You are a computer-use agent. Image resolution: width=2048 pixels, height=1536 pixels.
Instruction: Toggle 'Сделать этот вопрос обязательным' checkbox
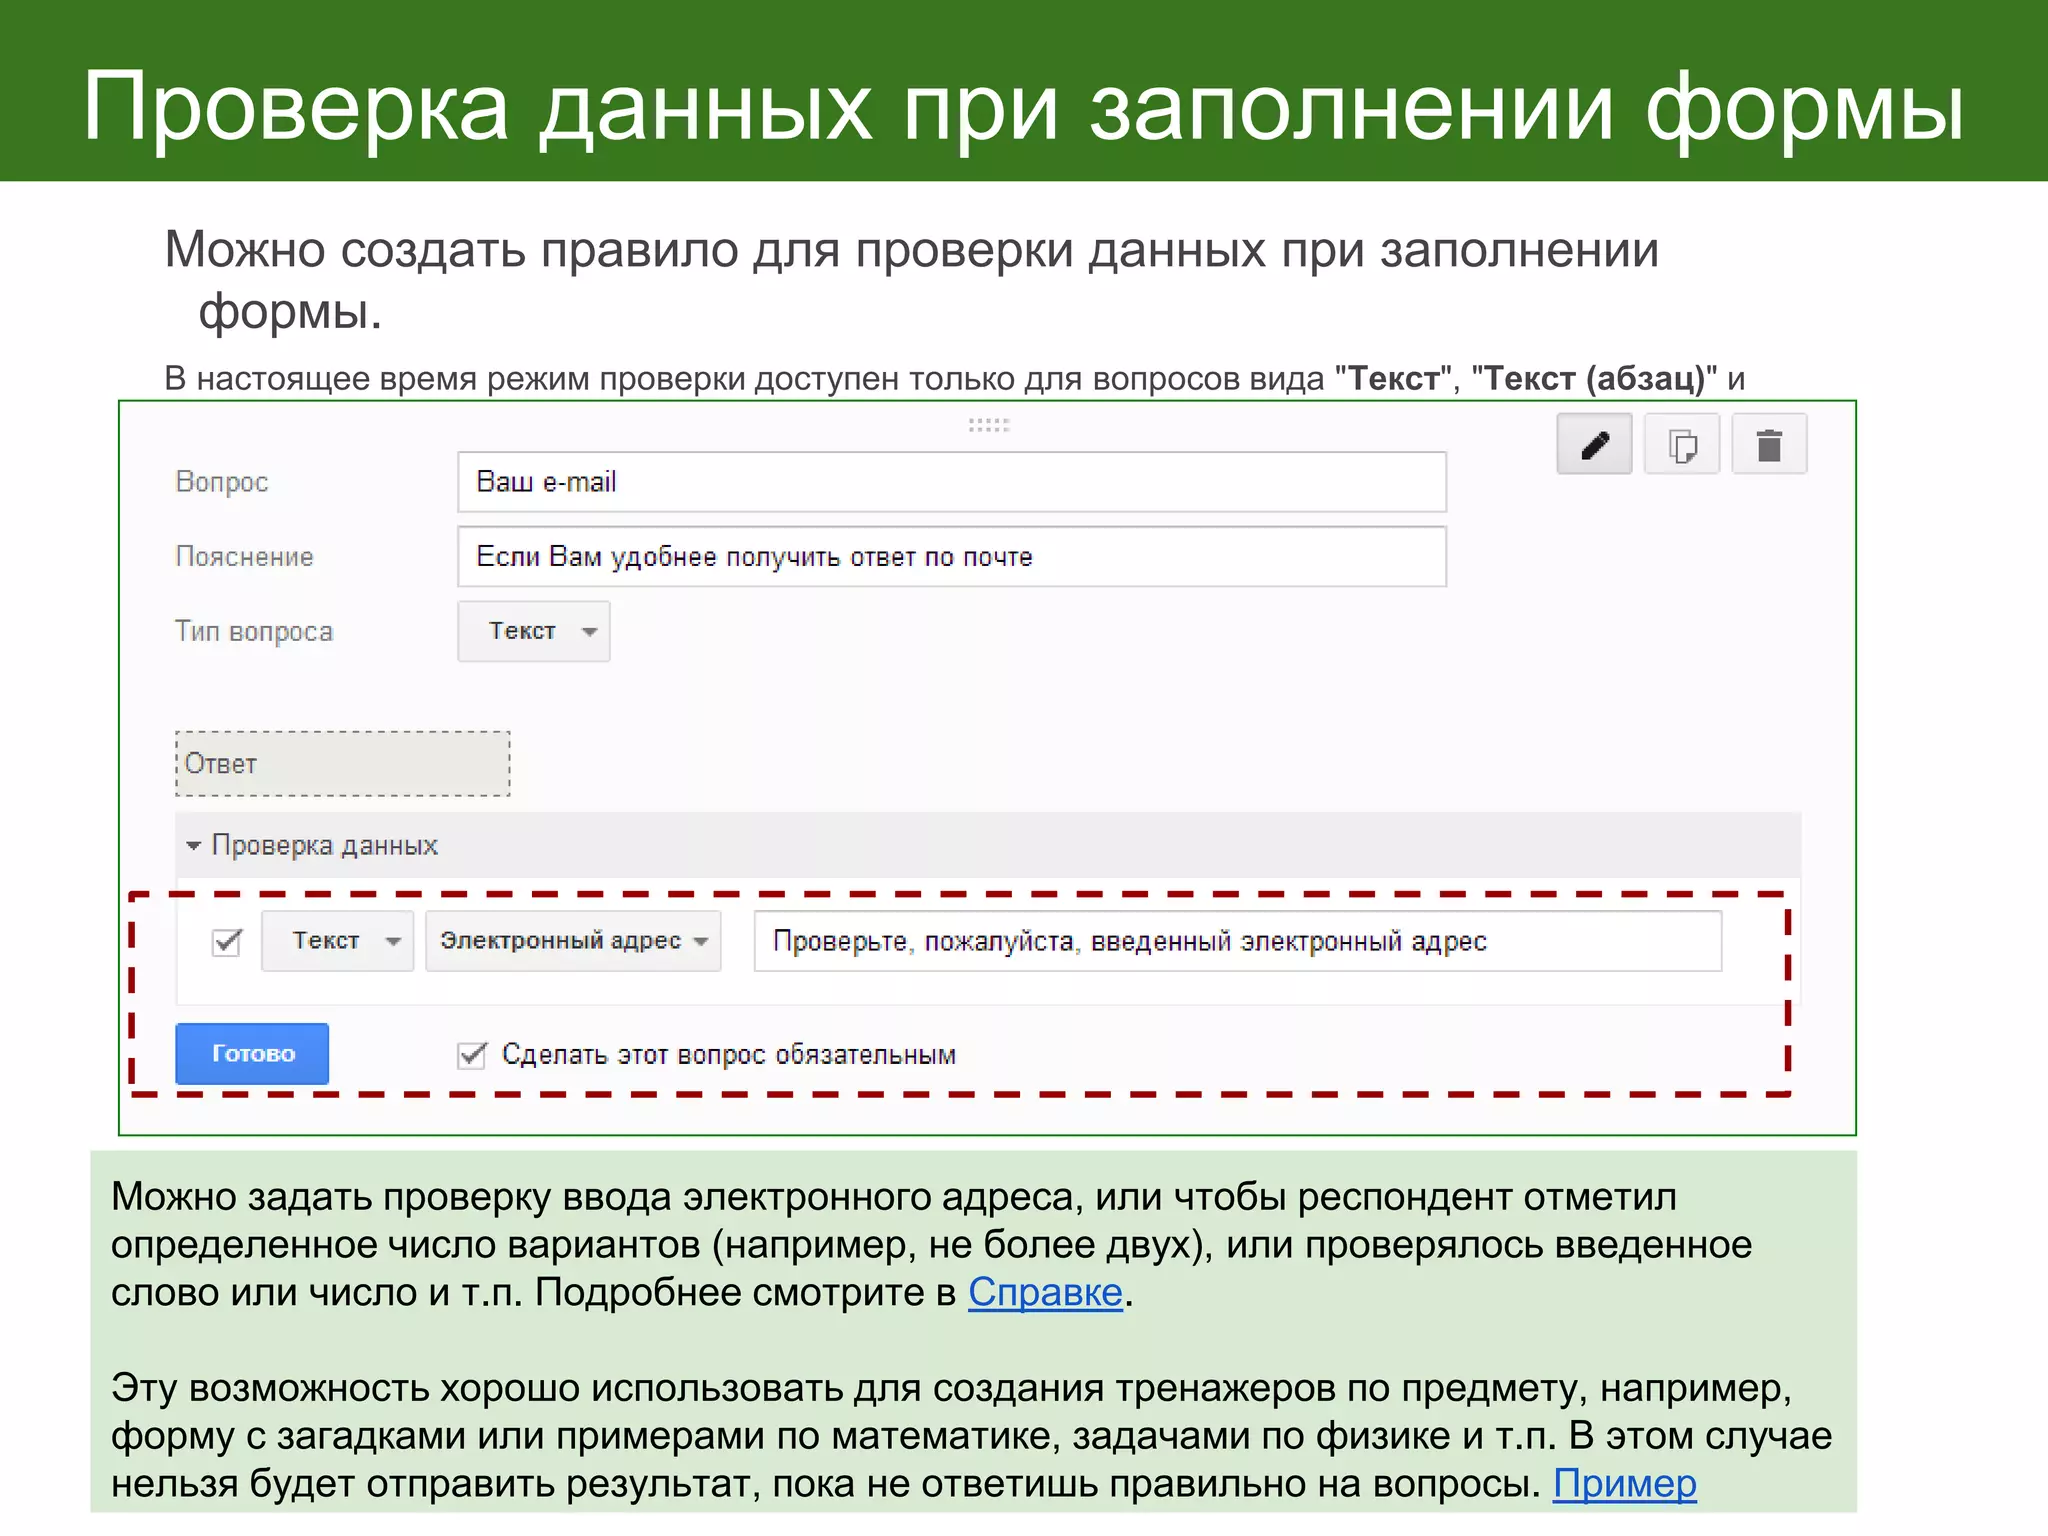tap(471, 1054)
